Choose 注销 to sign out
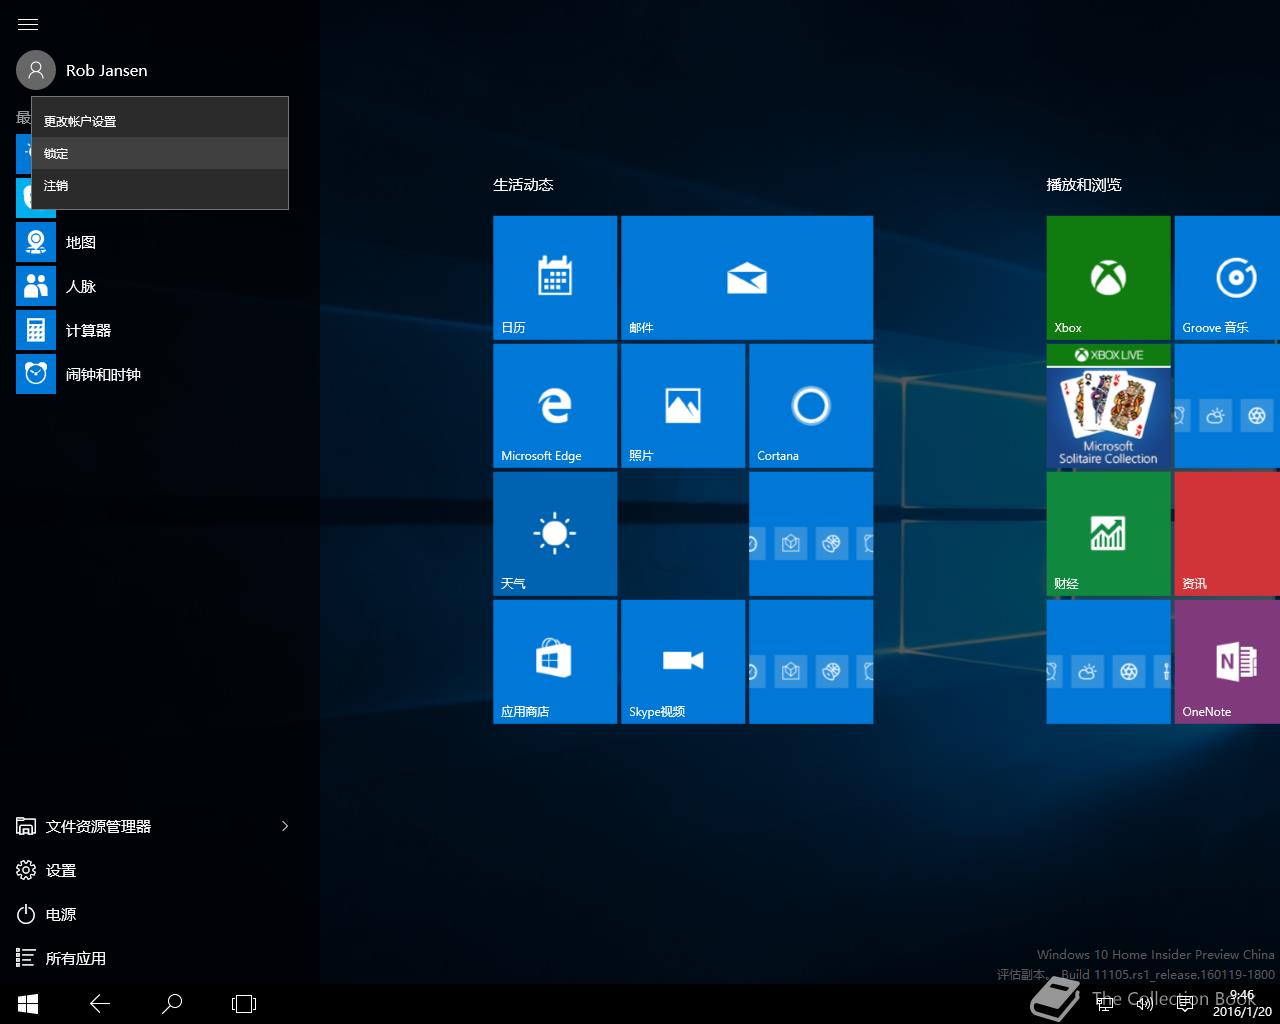This screenshot has height=1024, width=1280. point(160,185)
